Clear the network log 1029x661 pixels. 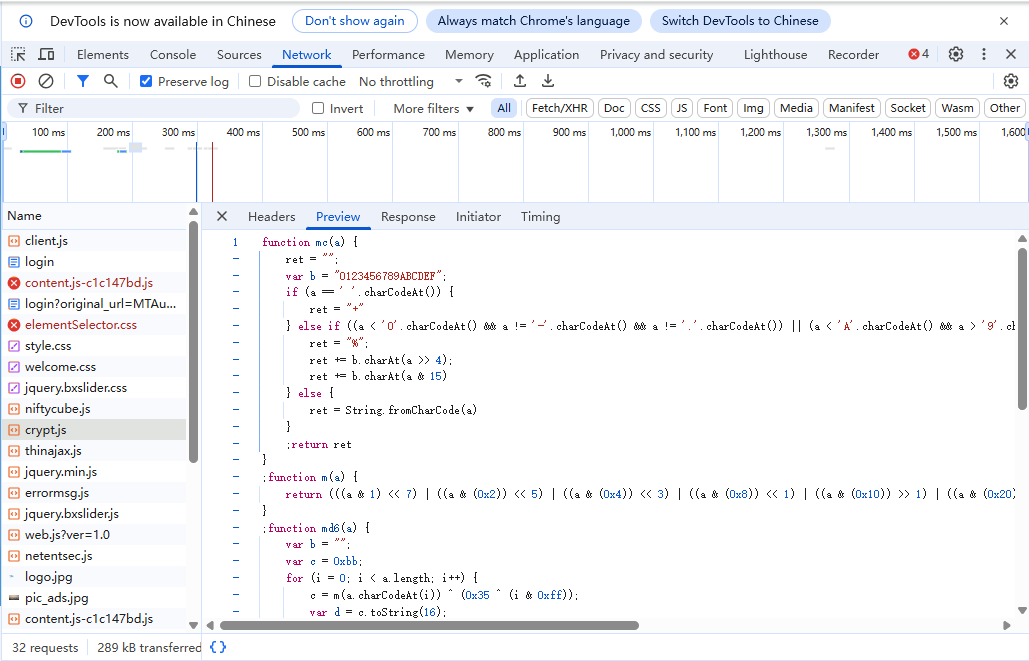(x=44, y=81)
